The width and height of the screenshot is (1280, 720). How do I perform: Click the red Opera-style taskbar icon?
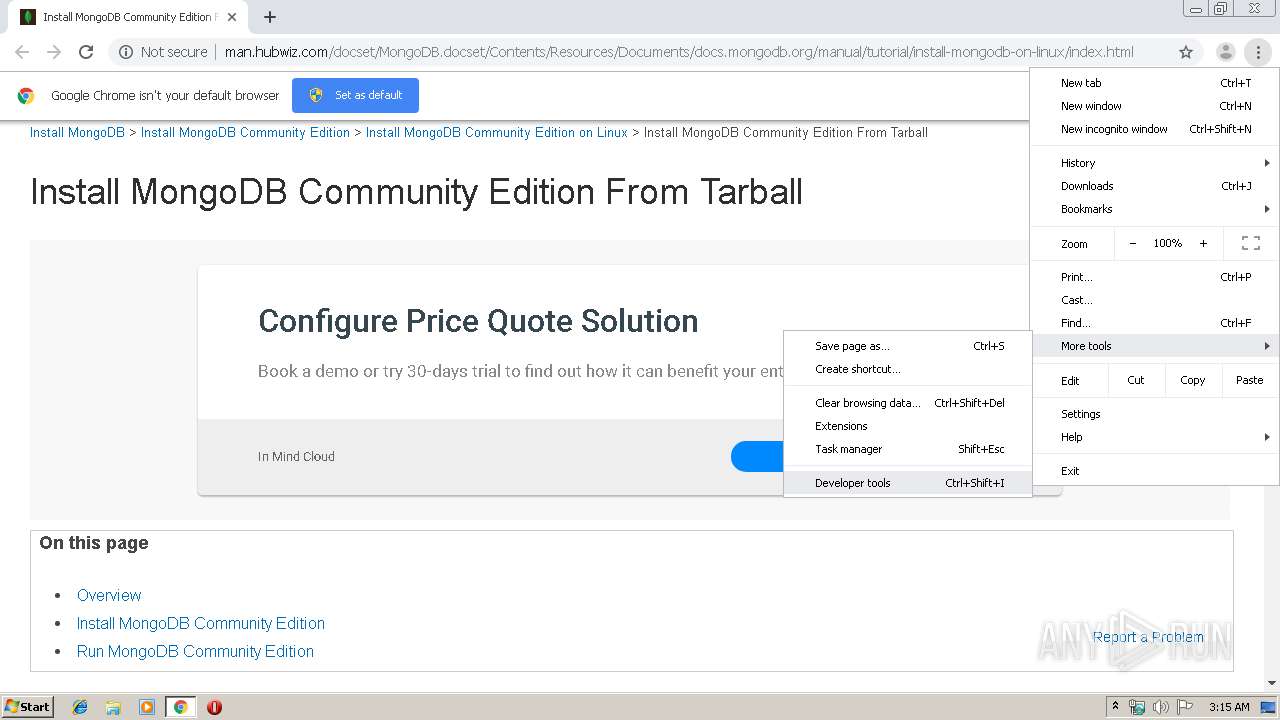coord(214,707)
